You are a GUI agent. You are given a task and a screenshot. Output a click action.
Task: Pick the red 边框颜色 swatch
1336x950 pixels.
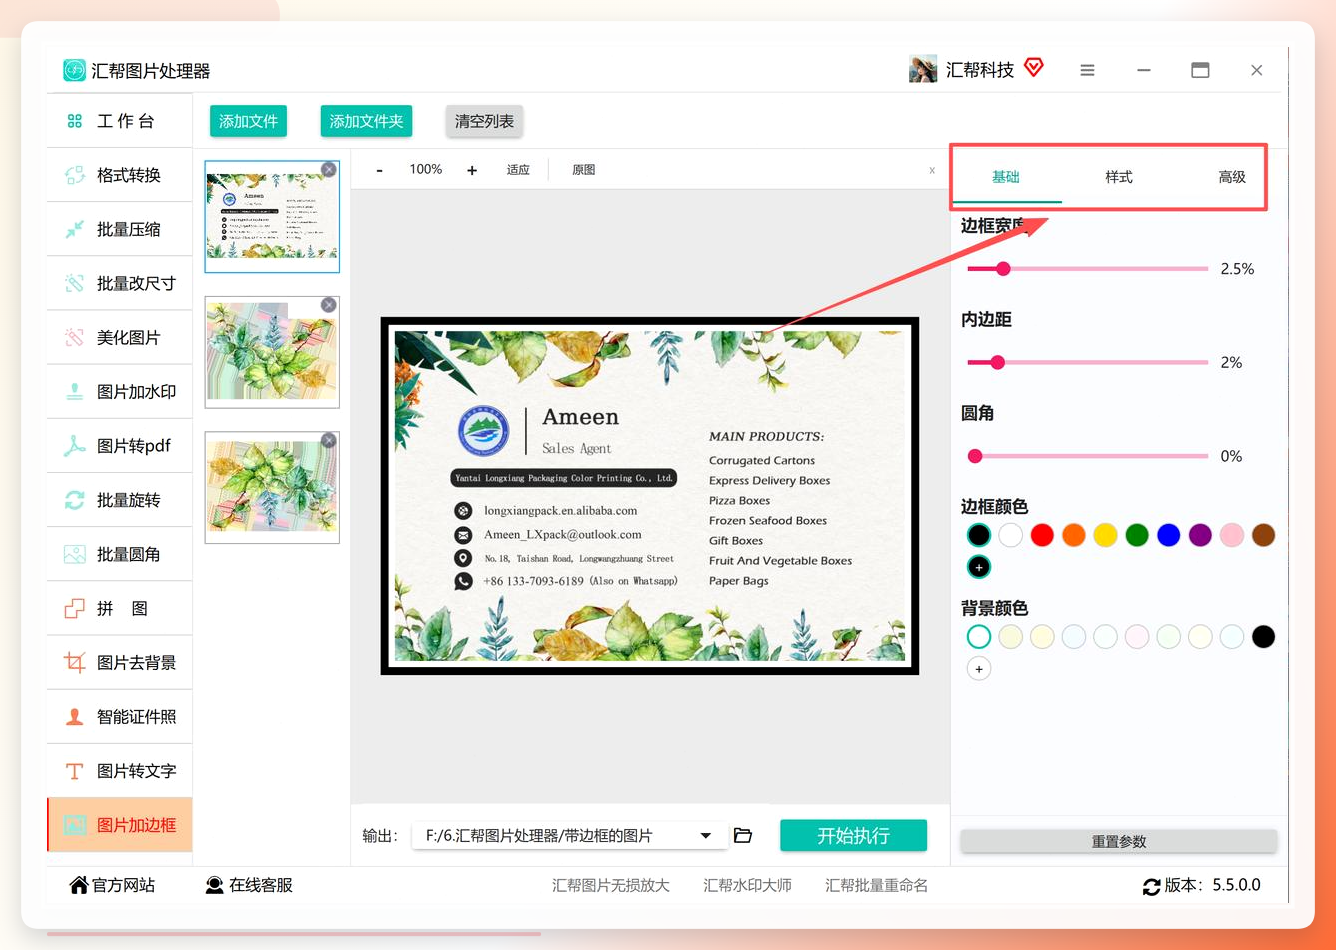tap(1042, 535)
